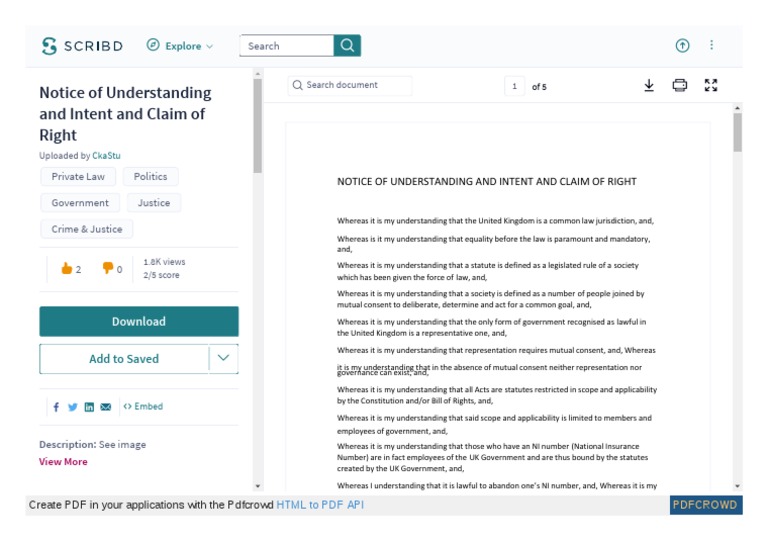This screenshot has width=768, height=544.
Task: Select the Justice tag
Action: click(x=154, y=203)
